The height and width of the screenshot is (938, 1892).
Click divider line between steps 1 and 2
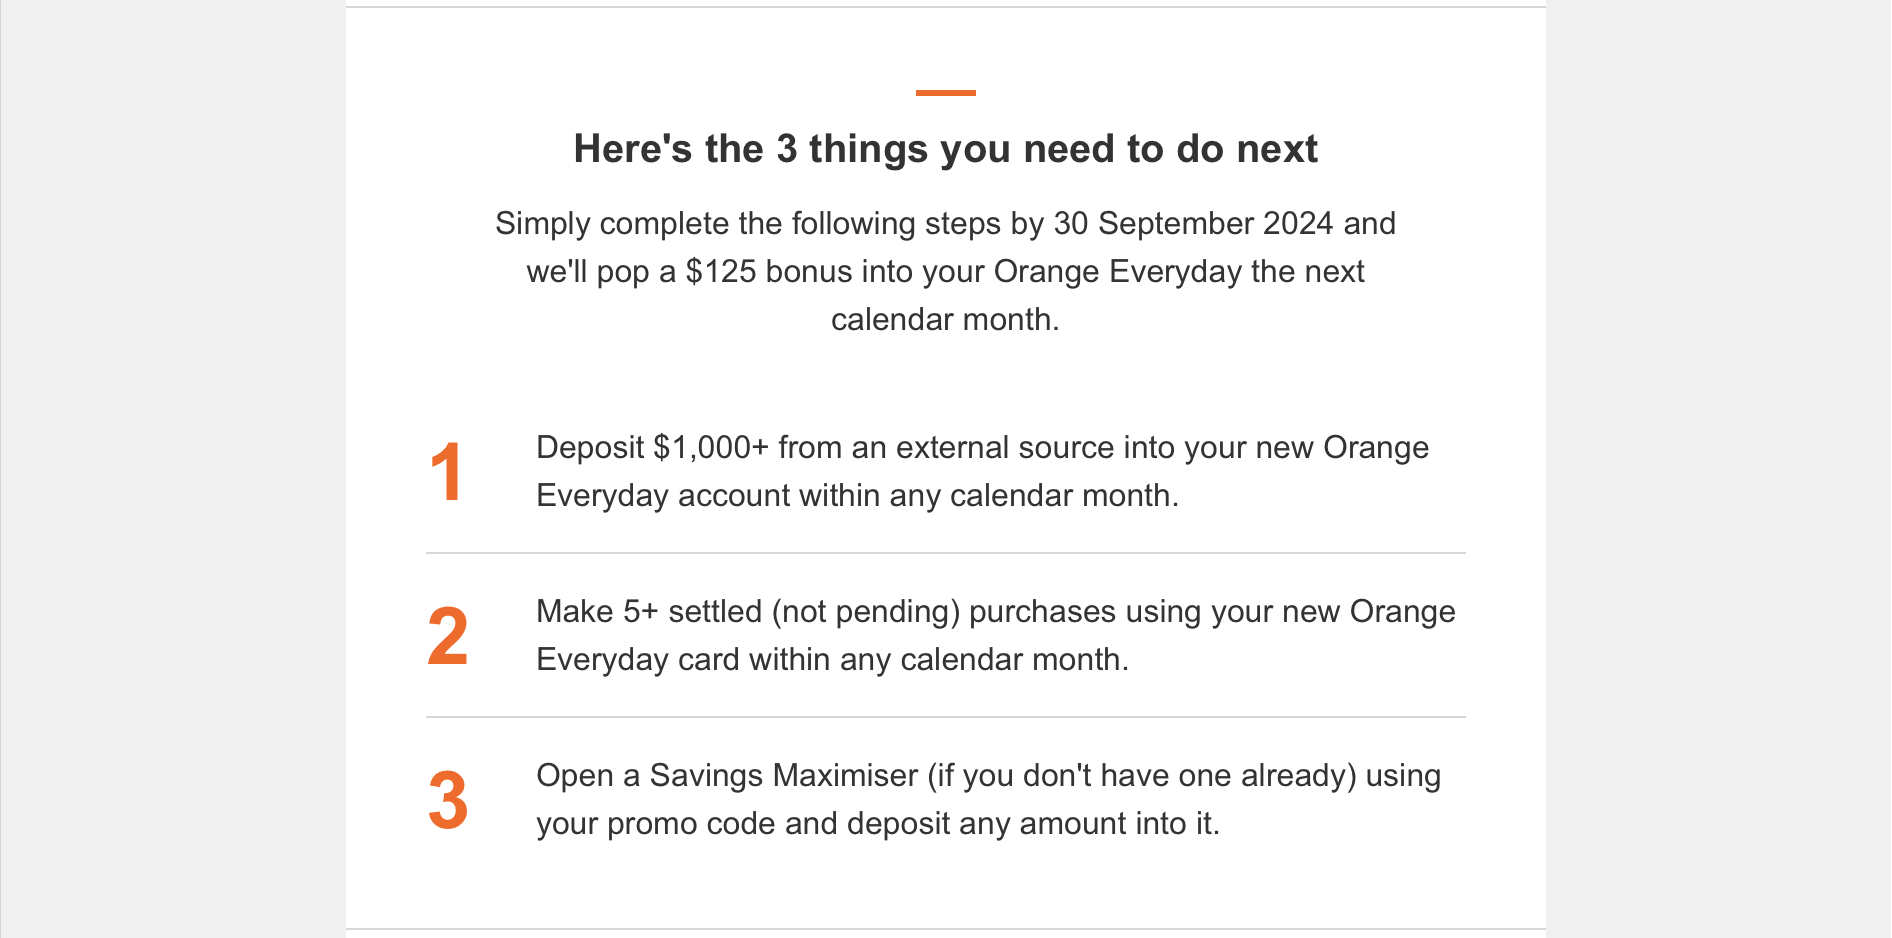coord(945,553)
